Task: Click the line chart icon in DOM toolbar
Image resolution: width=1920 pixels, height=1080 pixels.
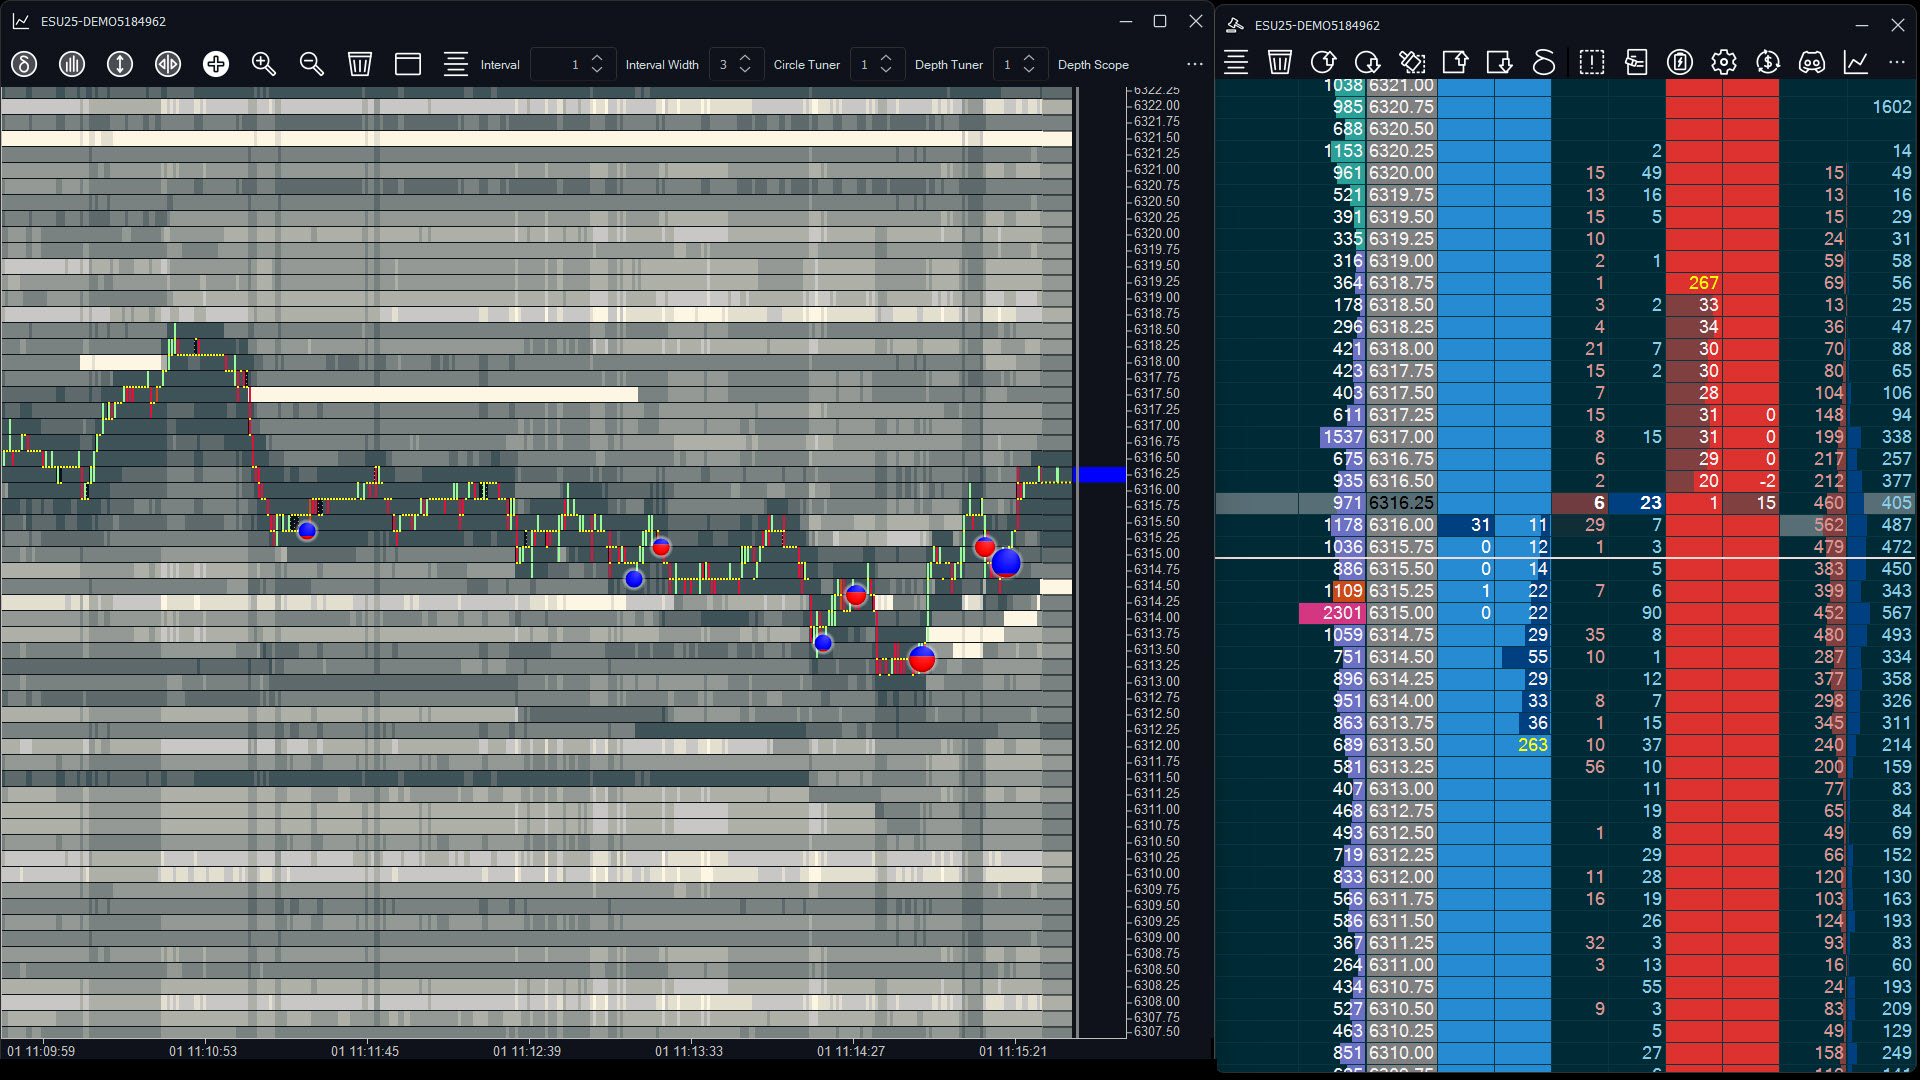Action: click(x=1856, y=63)
